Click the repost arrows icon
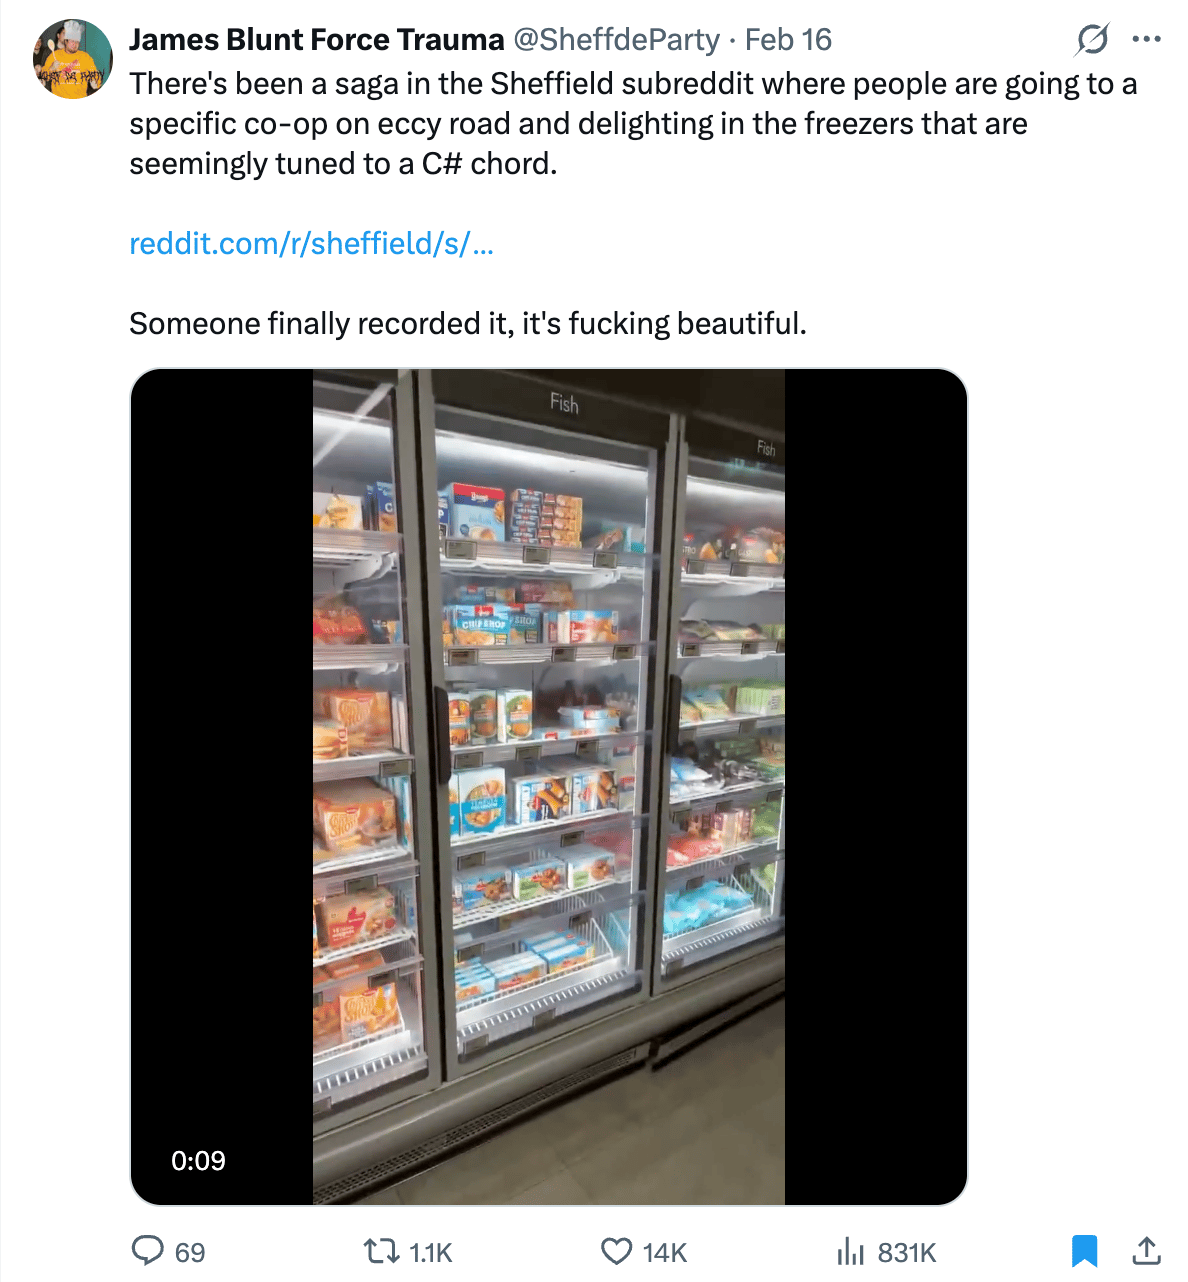 [378, 1251]
